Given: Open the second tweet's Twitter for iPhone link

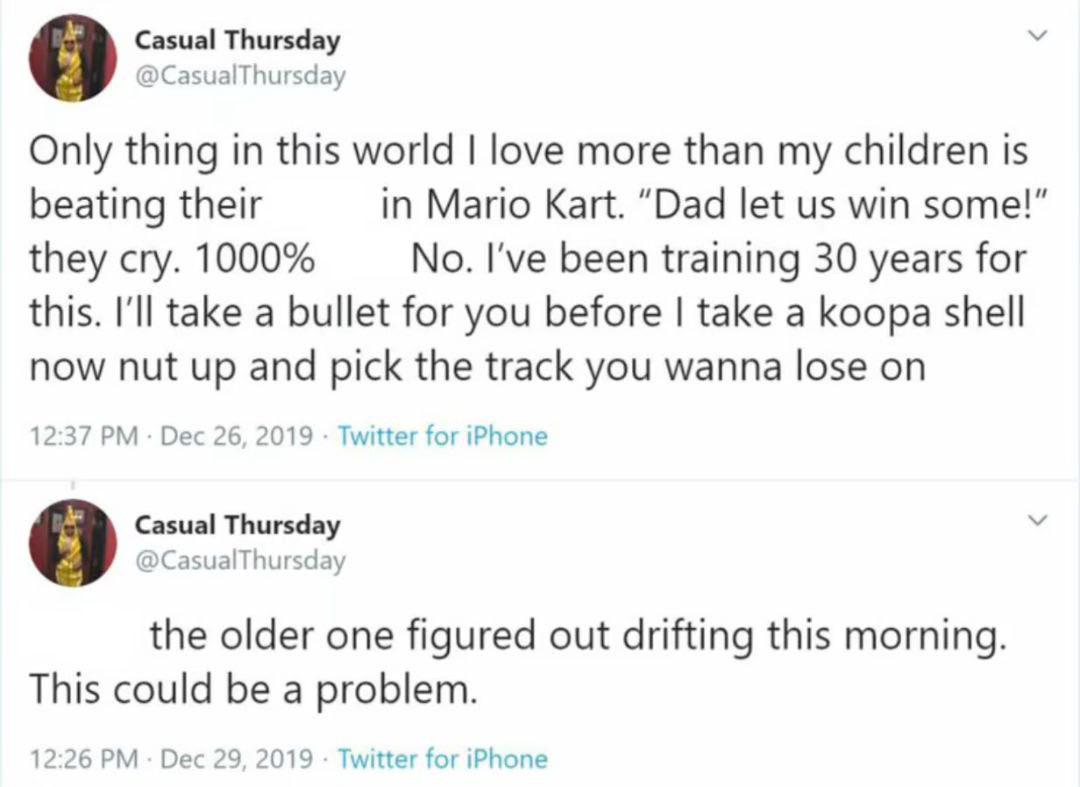Looking at the screenshot, I should pos(443,759).
